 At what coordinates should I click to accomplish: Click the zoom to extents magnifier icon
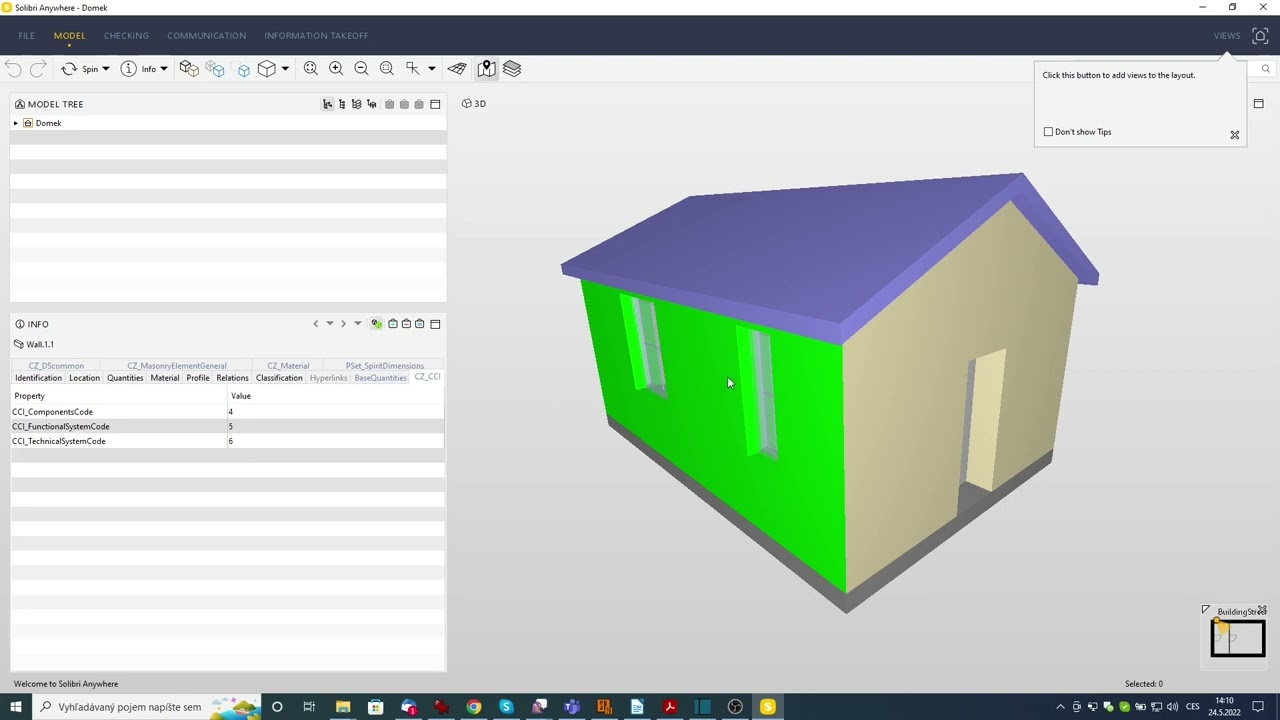[311, 69]
